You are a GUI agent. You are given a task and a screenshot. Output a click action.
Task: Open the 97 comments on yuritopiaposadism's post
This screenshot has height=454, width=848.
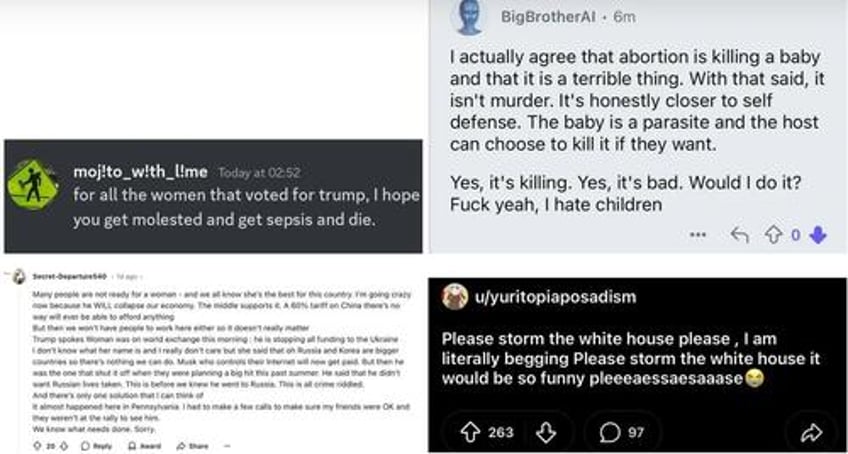point(622,432)
